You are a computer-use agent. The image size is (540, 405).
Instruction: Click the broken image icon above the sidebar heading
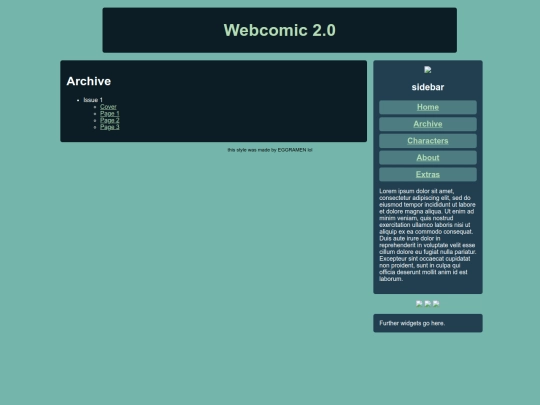coord(428,70)
